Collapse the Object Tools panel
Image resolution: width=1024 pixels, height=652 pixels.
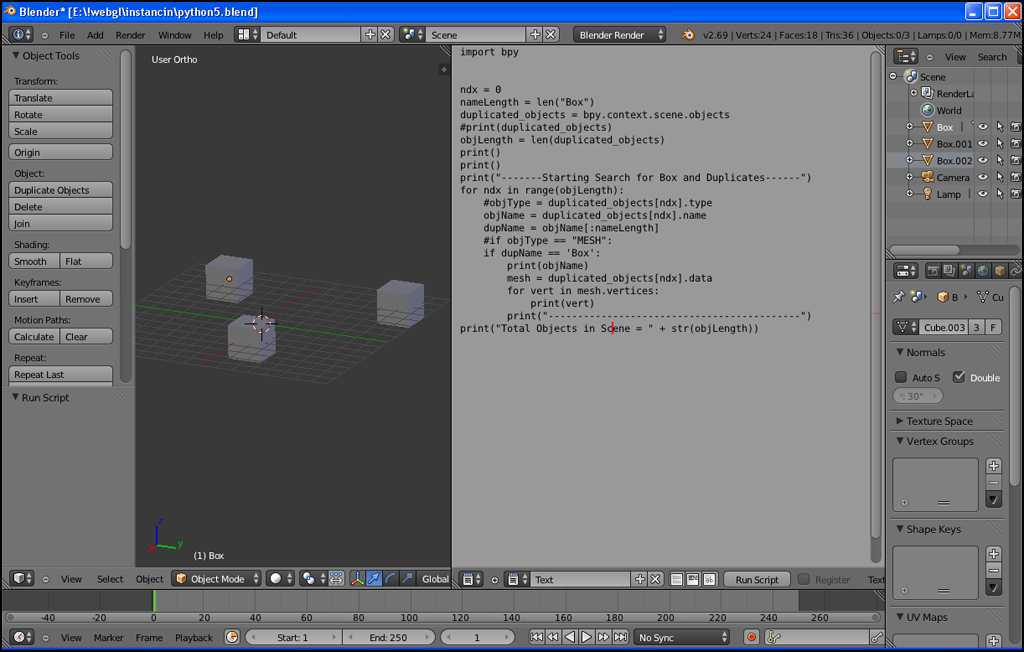click(16, 56)
